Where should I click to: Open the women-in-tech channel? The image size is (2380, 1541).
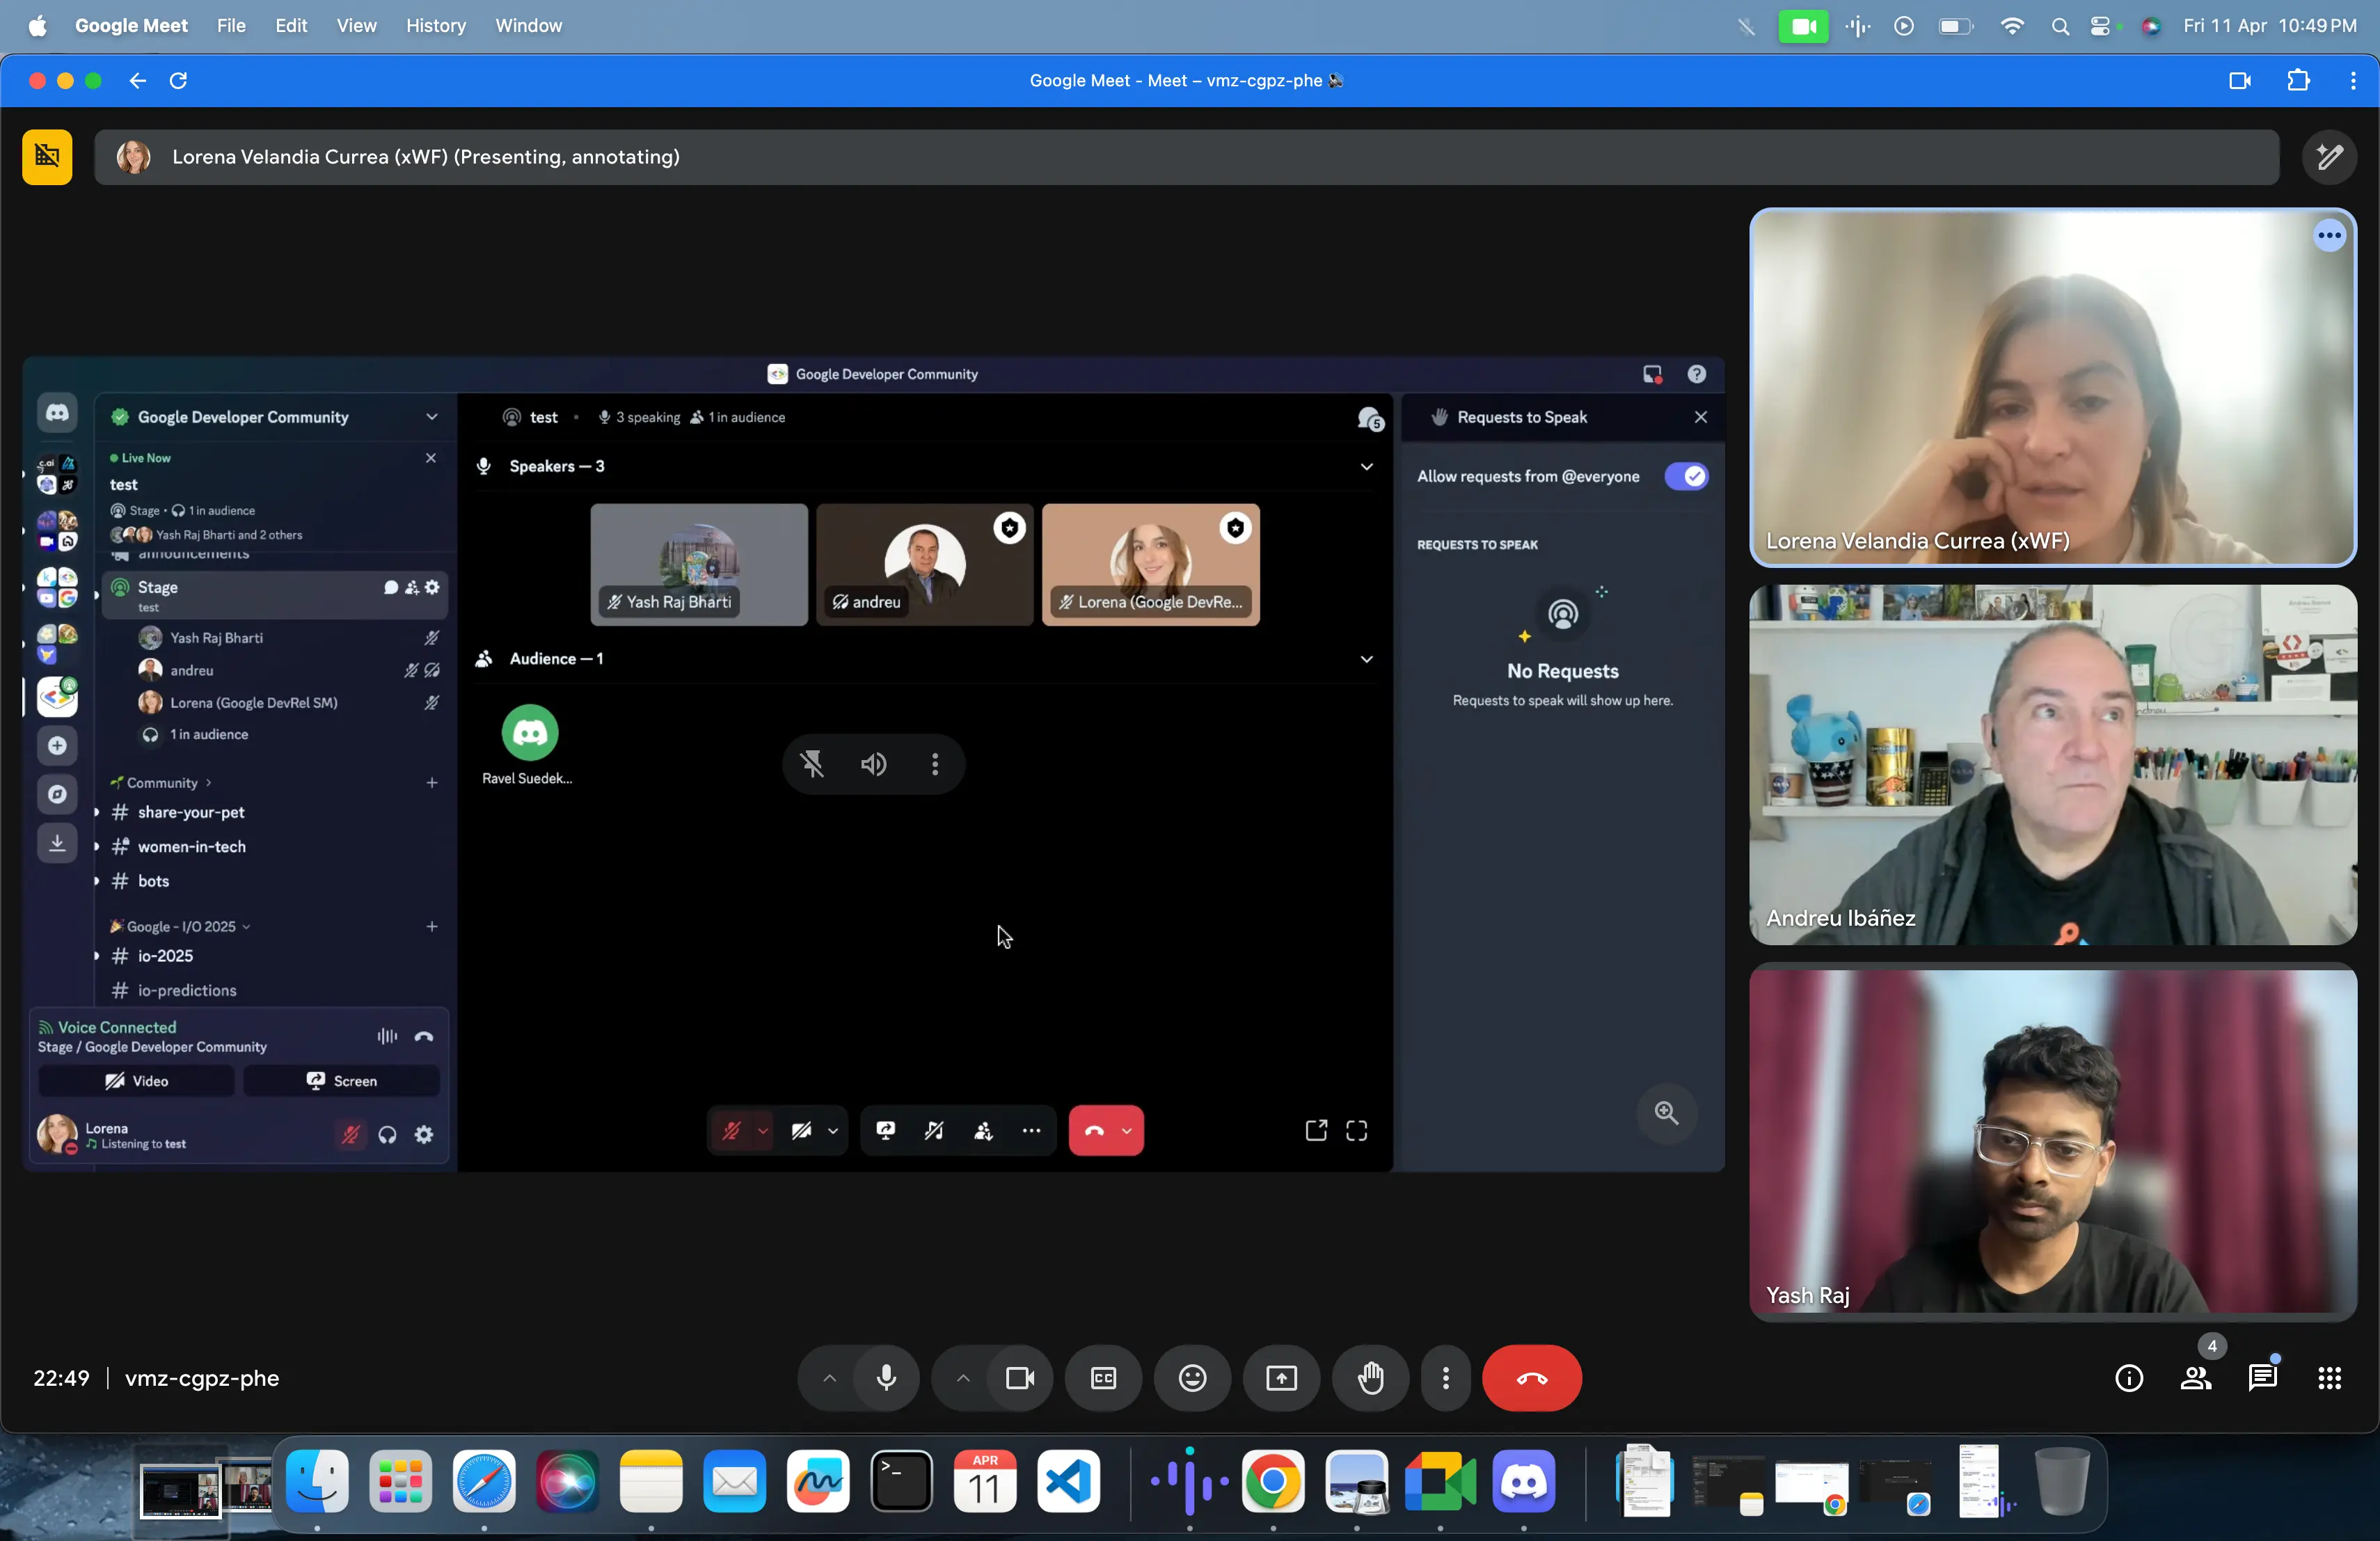tap(191, 846)
